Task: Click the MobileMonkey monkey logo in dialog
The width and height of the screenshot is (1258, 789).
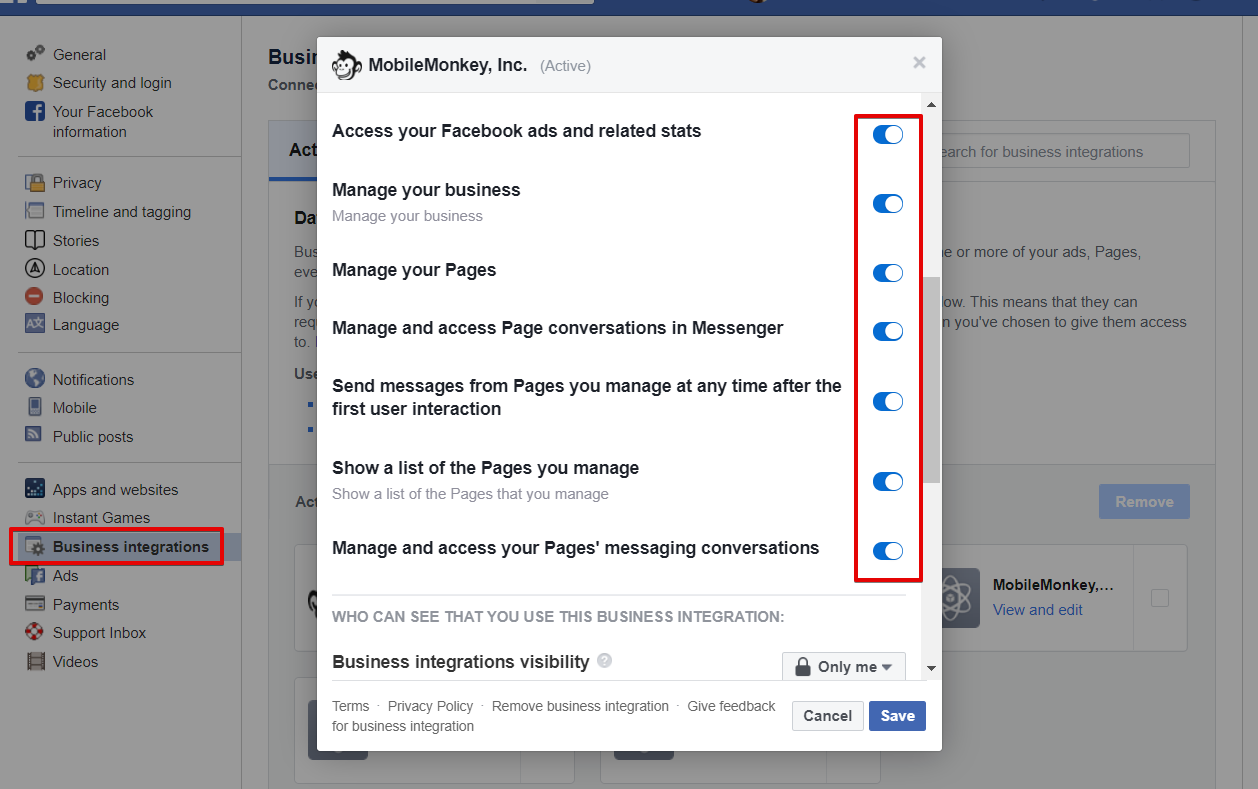Action: pos(346,65)
